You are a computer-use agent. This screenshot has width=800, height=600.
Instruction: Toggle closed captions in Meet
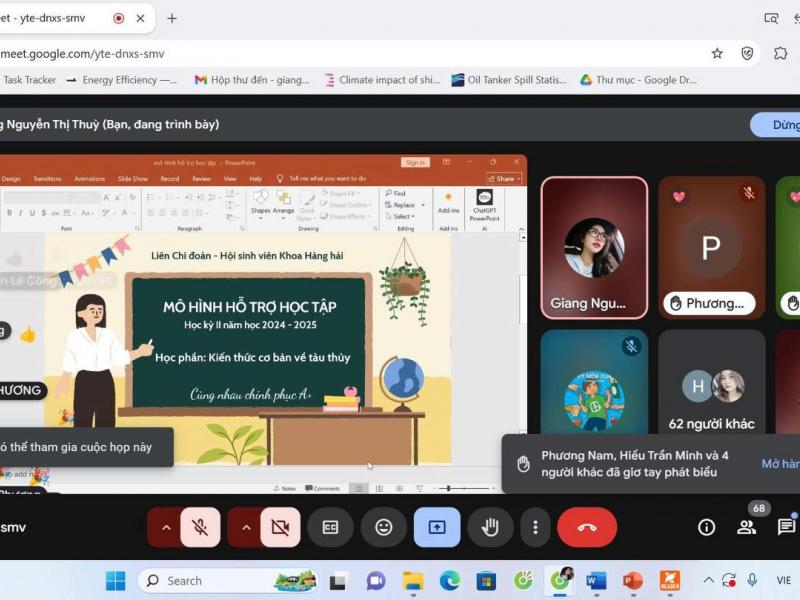pyautogui.click(x=330, y=527)
